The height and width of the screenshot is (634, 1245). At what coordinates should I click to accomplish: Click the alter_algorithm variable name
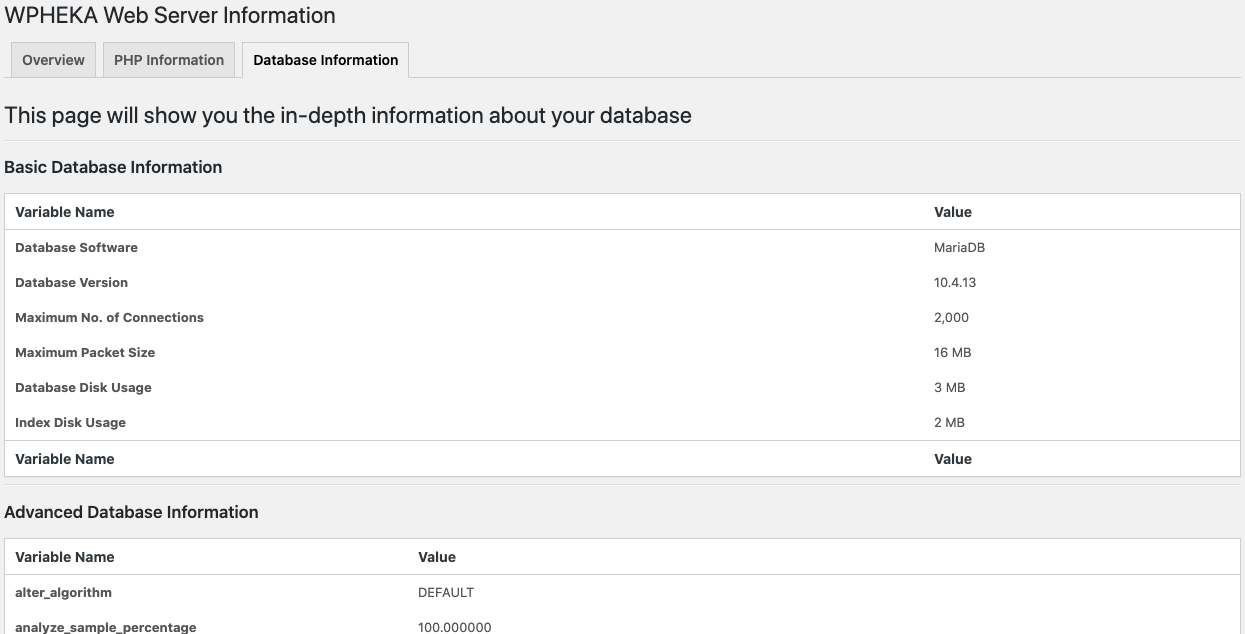(x=63, y=592)
